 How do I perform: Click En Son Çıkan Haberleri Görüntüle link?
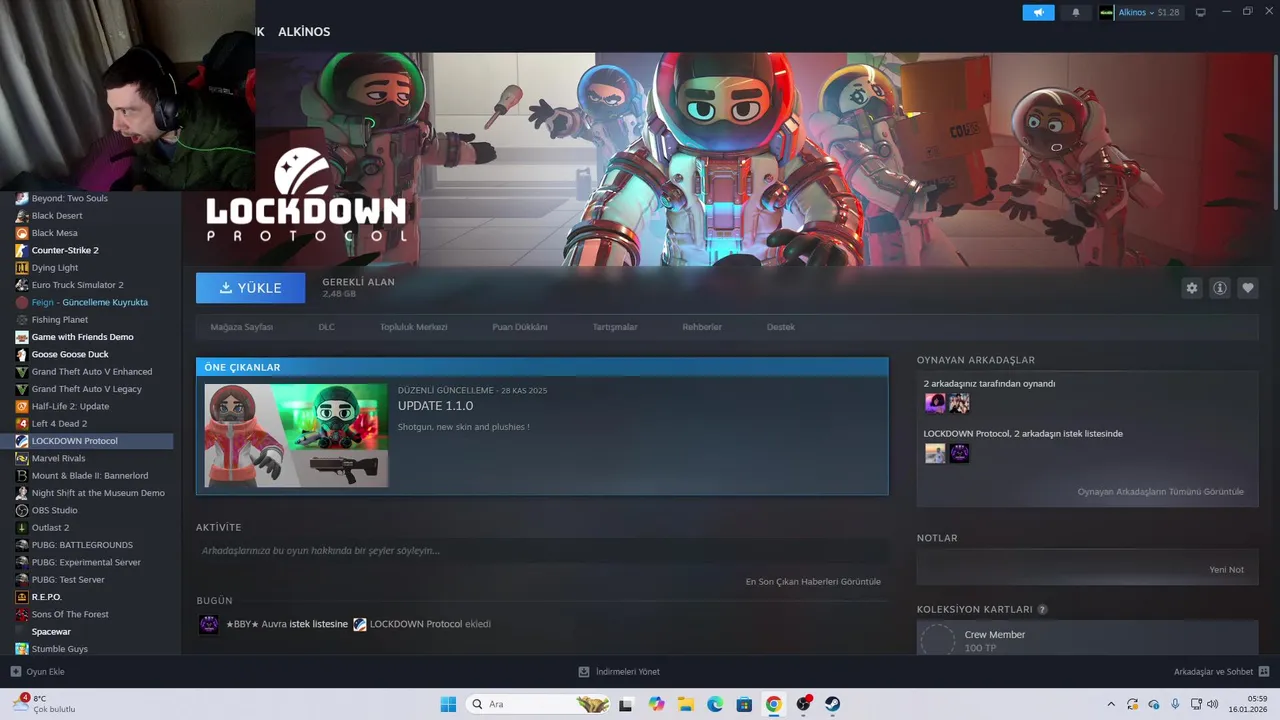[813, 582]
